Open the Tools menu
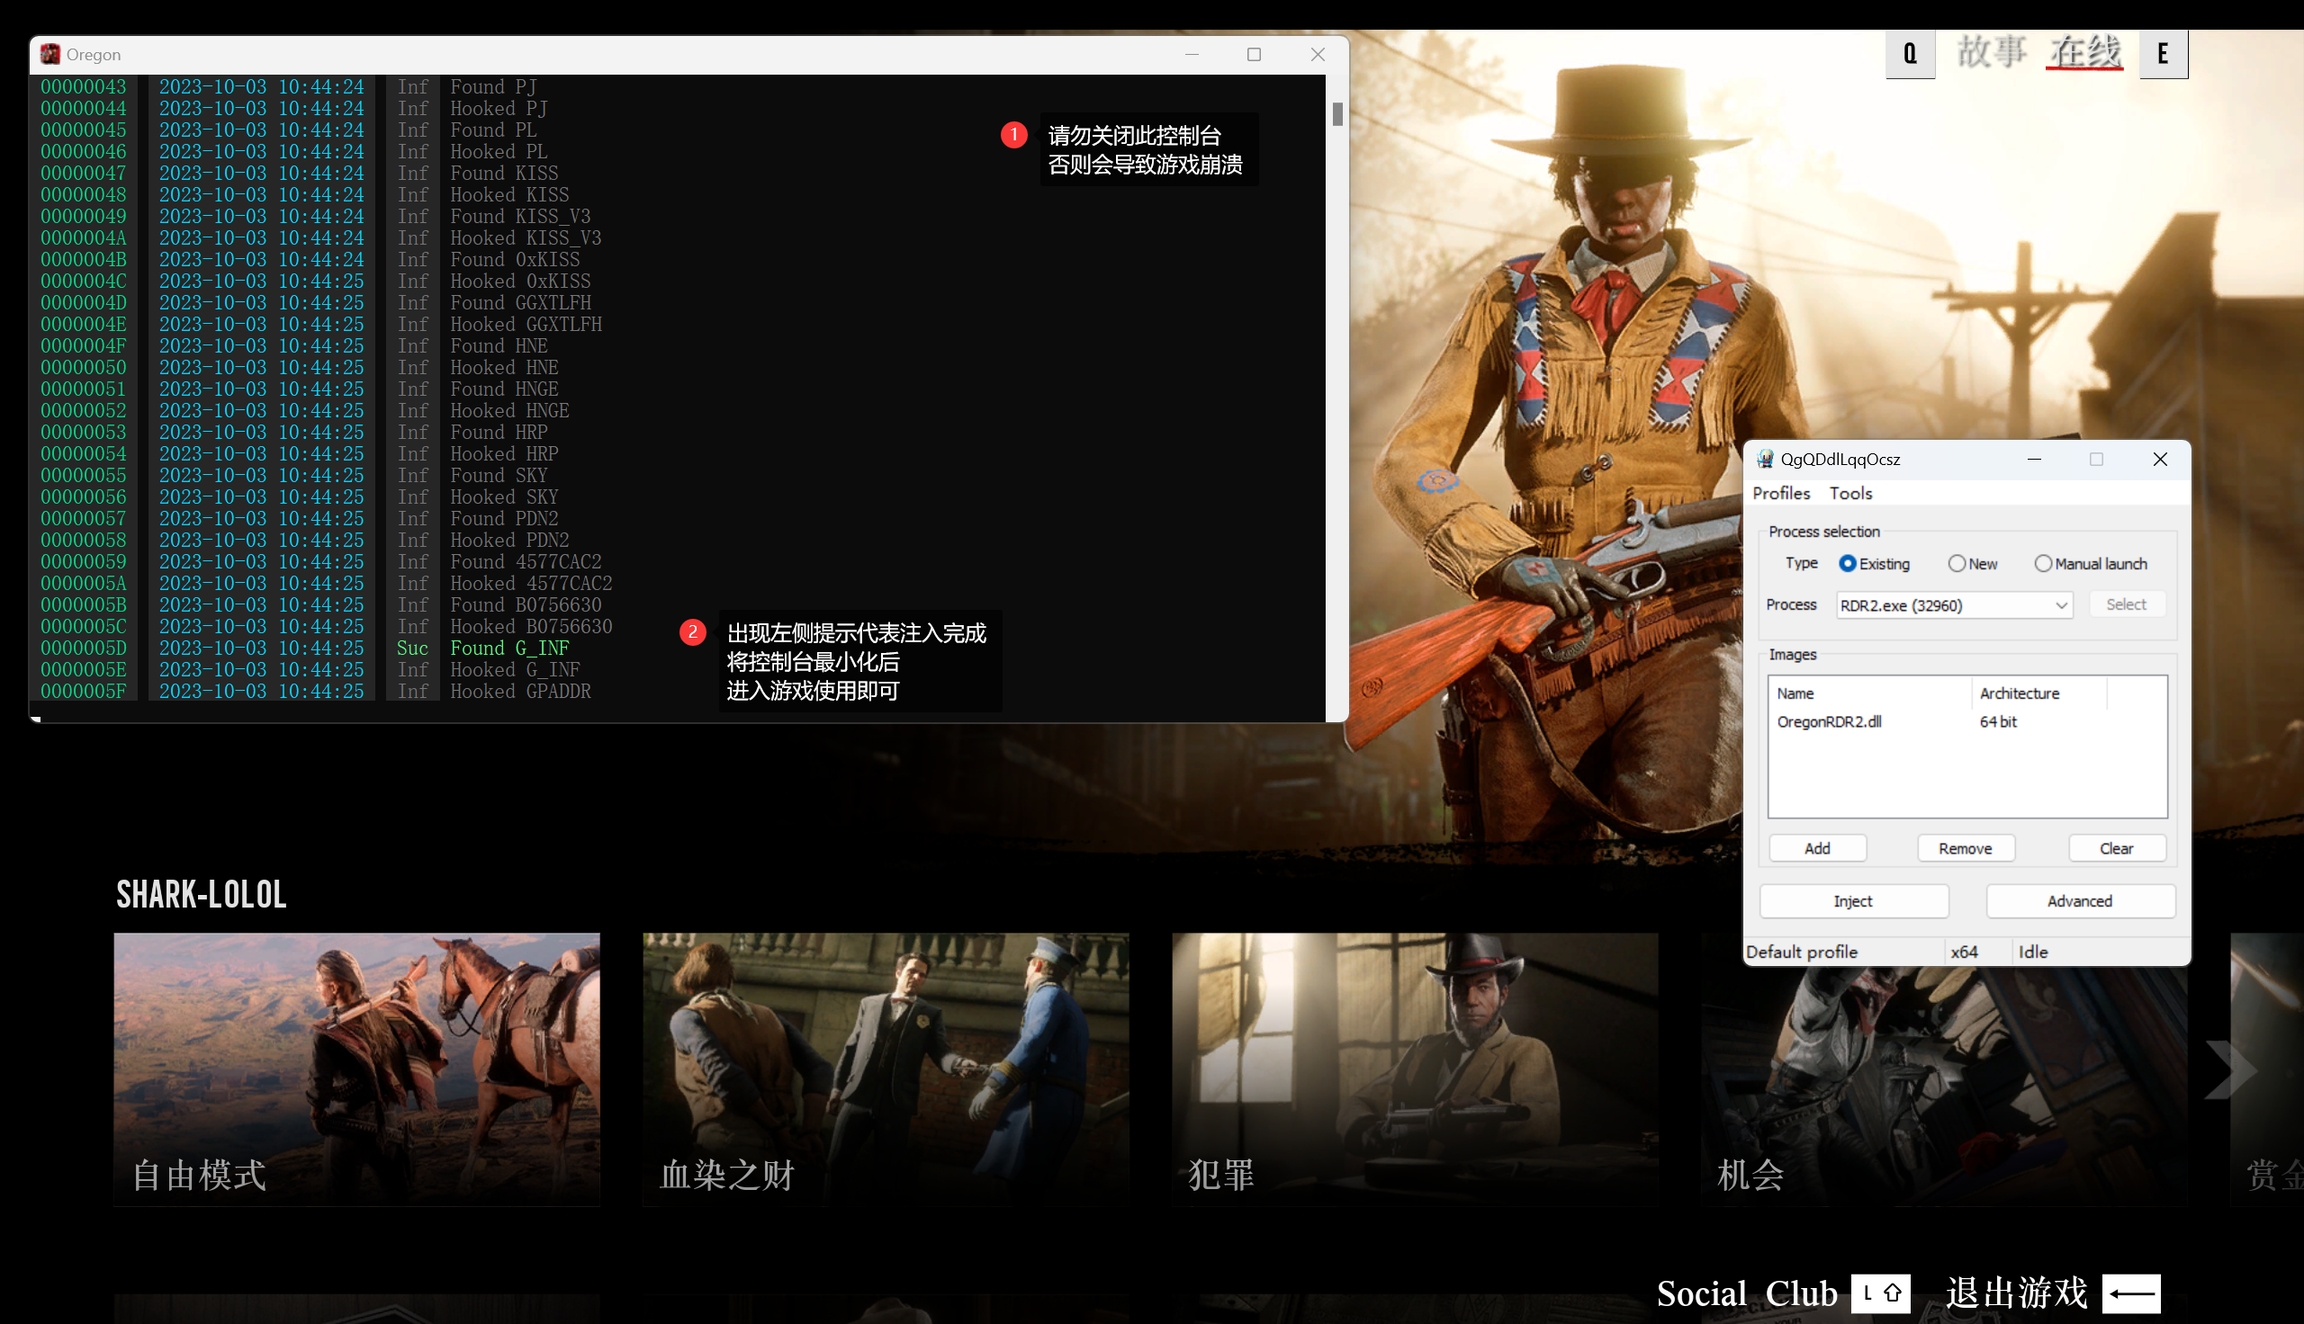2304x1324 pixels. 1850,493
